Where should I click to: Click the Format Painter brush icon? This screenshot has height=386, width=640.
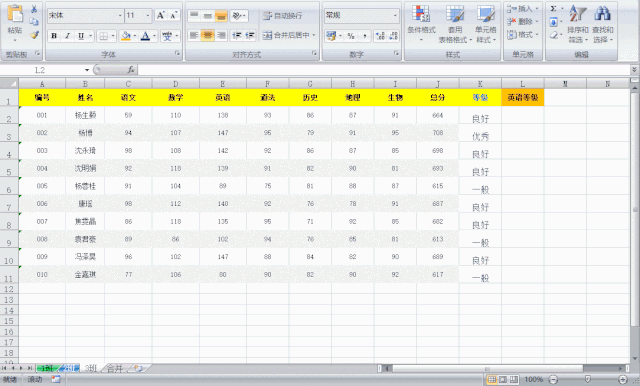click(34, 35)
